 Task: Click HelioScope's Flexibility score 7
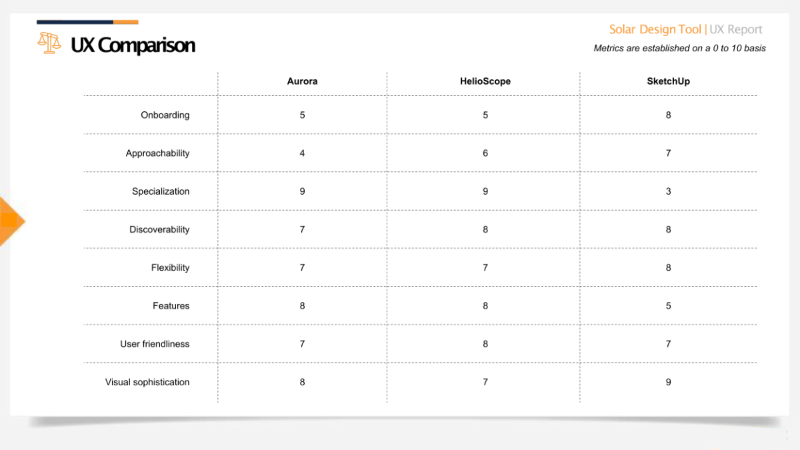(x=485, y=268)
